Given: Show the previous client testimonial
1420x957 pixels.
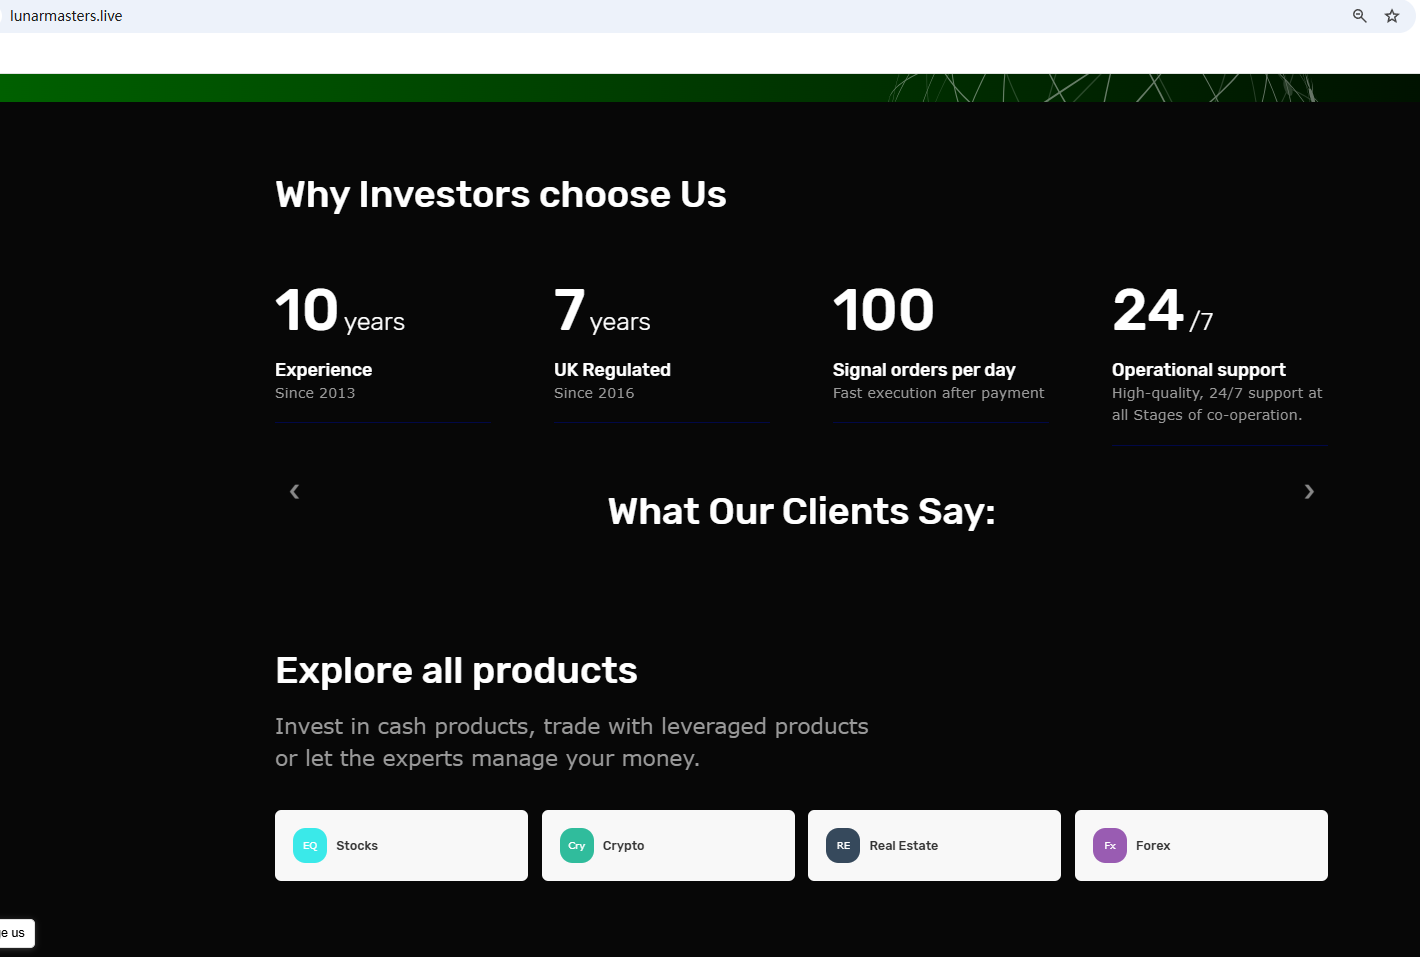Looking at the screenshot, I should (294, 491).
